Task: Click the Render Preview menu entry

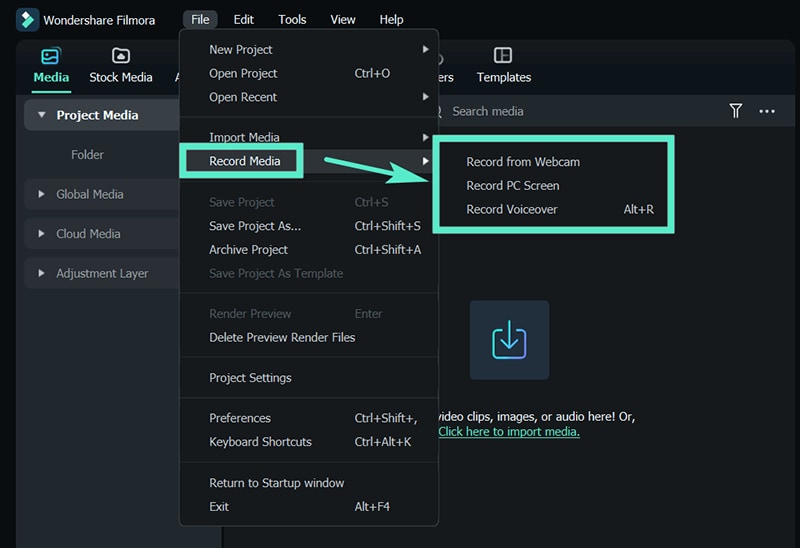Action: (x=309, y=313)
